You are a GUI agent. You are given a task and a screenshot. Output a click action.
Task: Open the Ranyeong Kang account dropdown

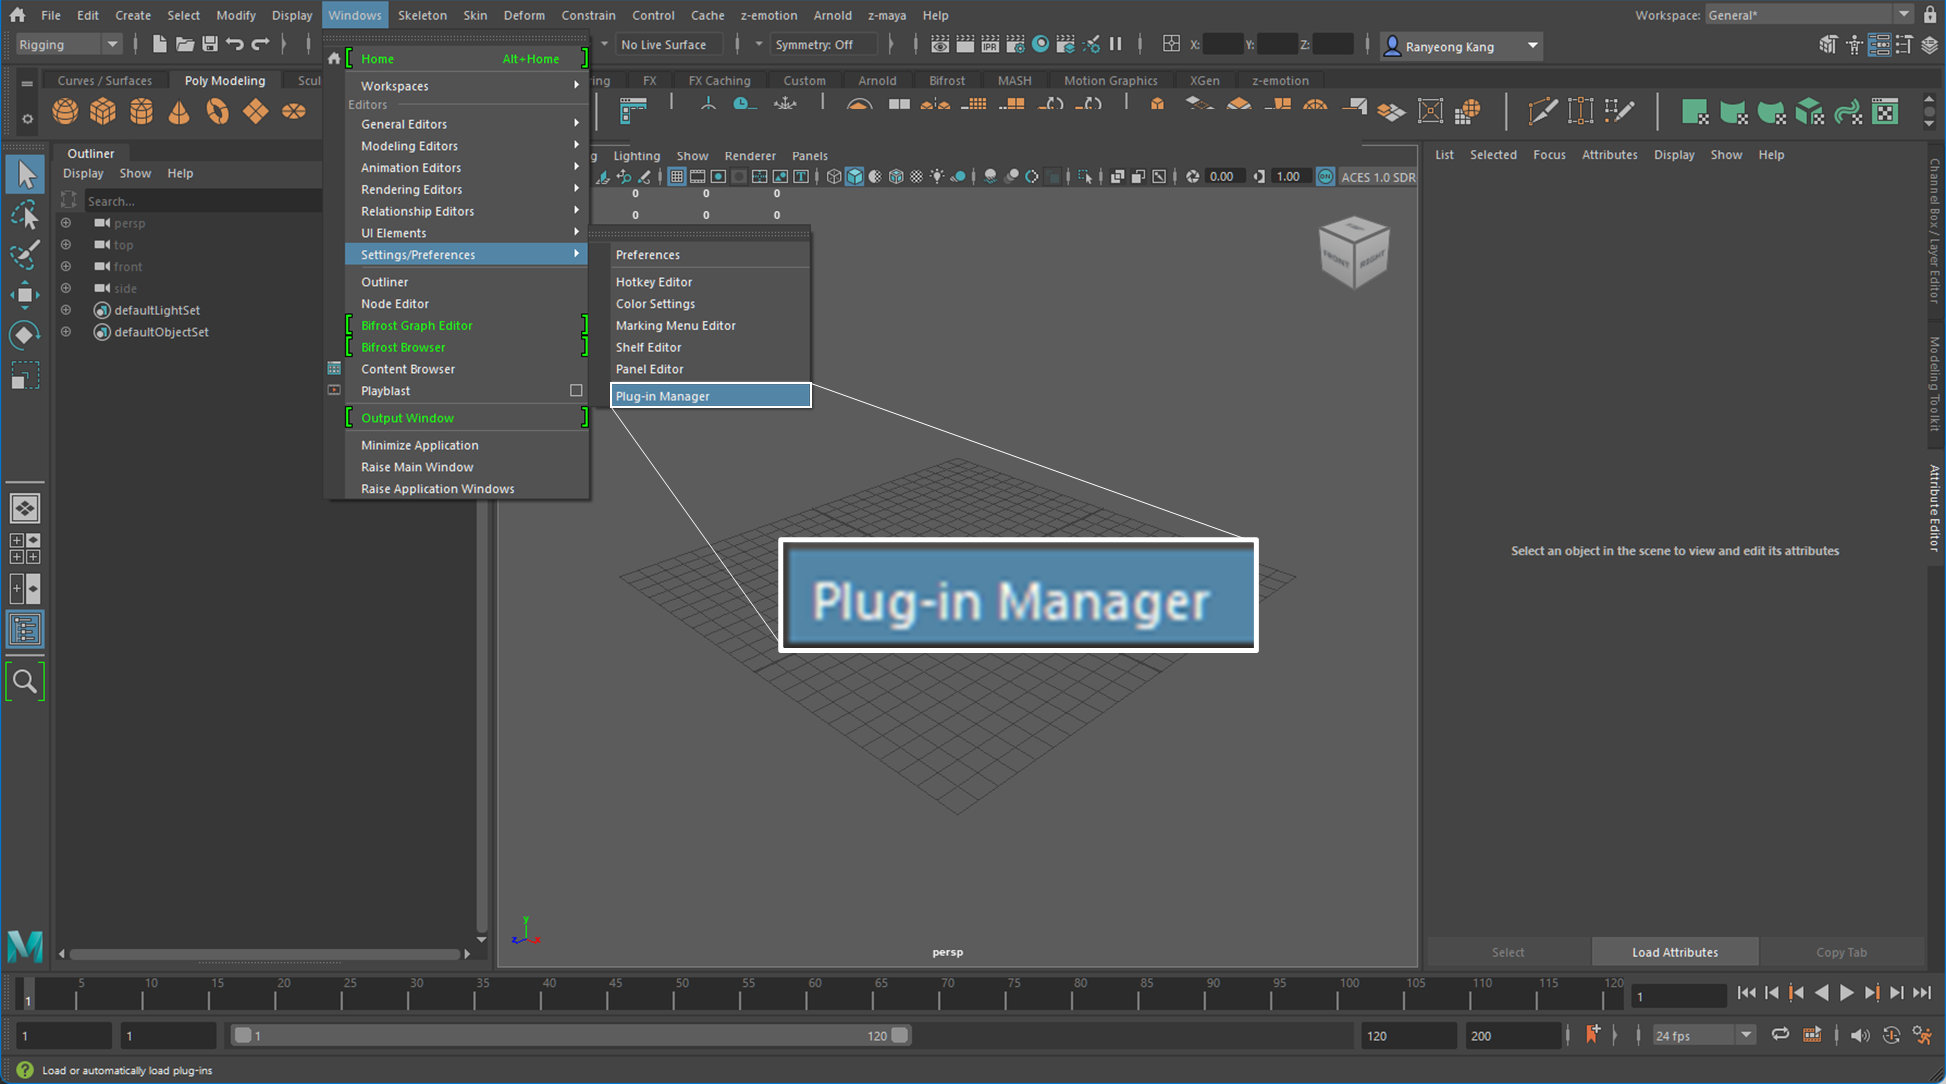pos(1461,46)
